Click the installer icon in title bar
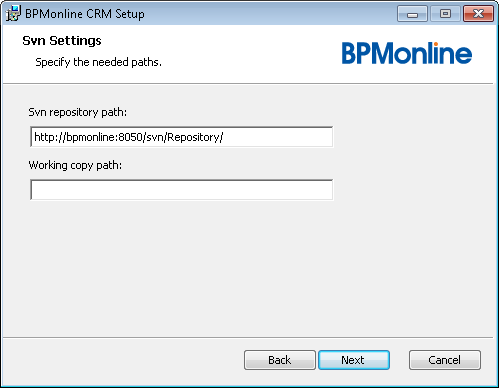This screenshot has width=499, height=388. click(13, 14)
